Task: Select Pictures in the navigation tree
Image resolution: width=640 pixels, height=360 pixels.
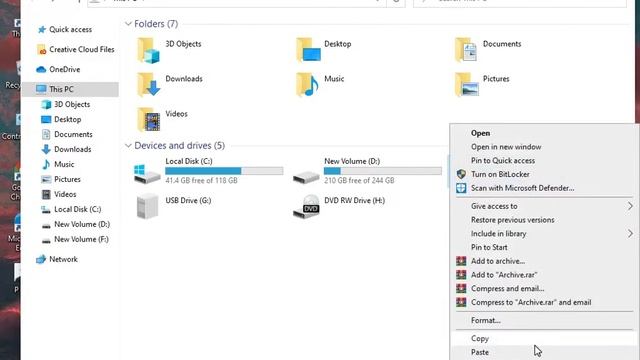Action: click(x=67, y=179)
